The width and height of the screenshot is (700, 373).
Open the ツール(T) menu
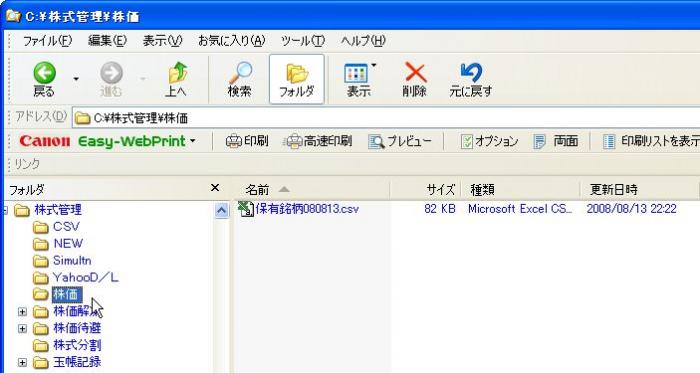tap(303, 41)
